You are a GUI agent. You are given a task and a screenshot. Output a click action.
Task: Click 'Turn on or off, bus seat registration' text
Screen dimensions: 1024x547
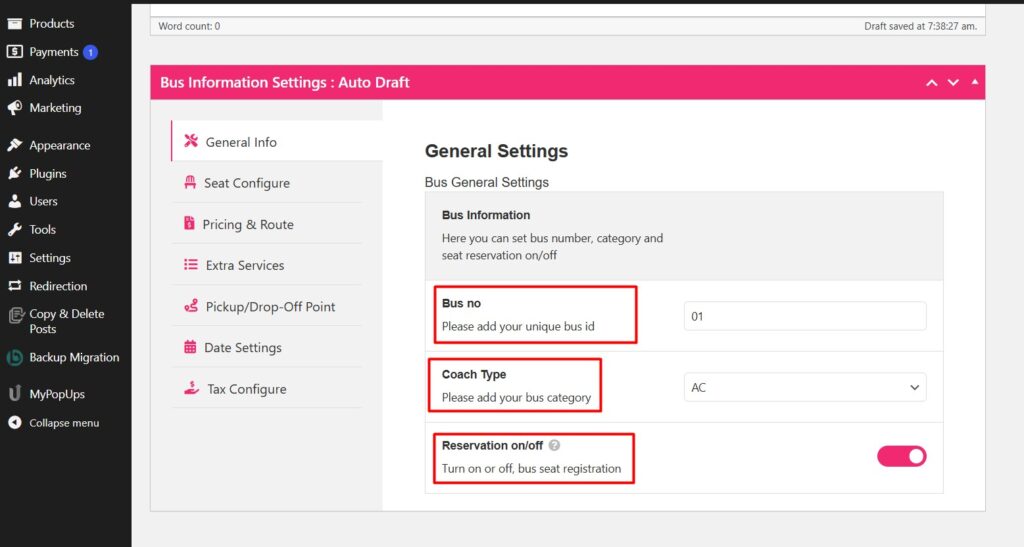(531, 469)
